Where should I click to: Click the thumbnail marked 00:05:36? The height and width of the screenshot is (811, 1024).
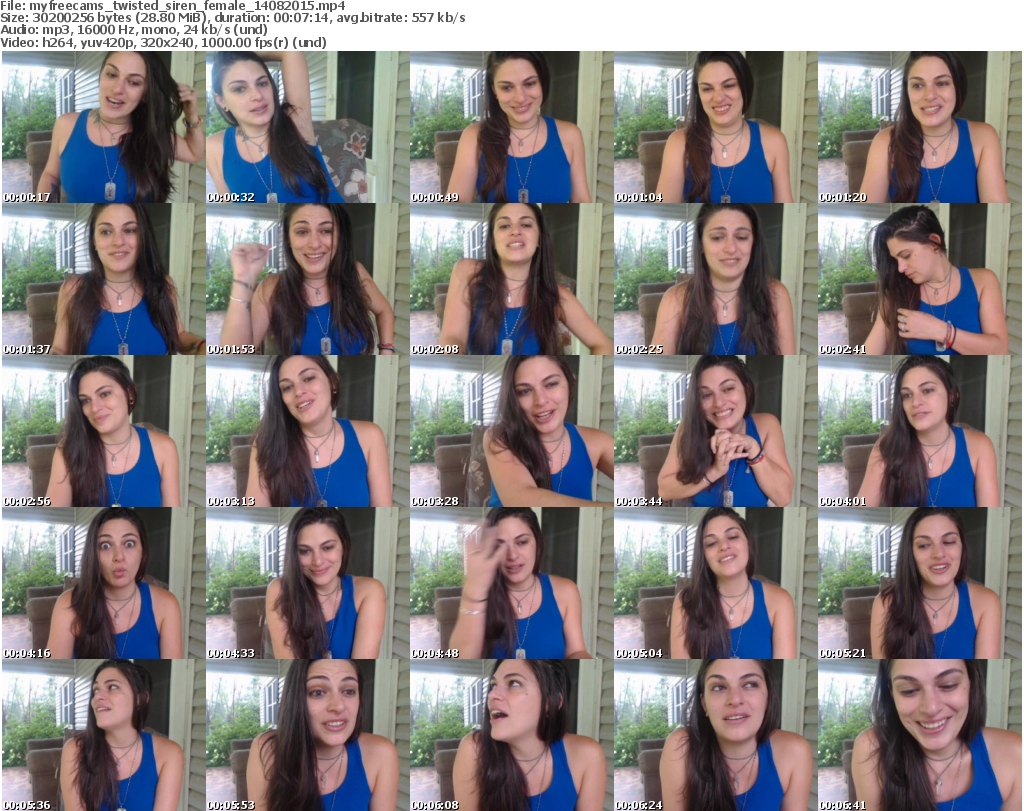tap(103, 735)
